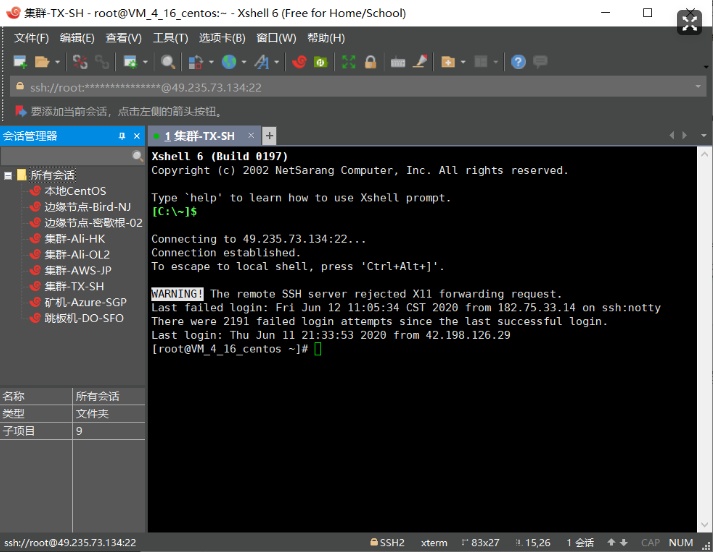This screenshot has height=552, width=714.
Task: Select session 边缘节点-密歇根-02
Action: click(x=93, y=223)
